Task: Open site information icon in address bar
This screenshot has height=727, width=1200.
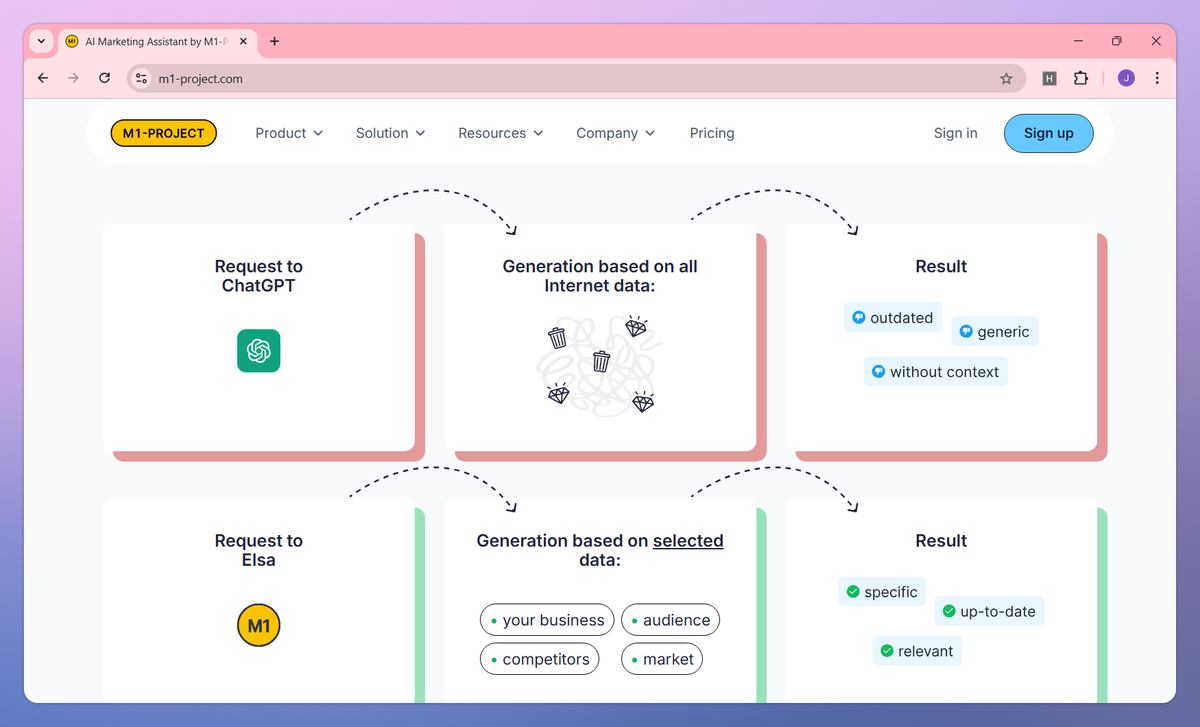Action: pos(142,78)
